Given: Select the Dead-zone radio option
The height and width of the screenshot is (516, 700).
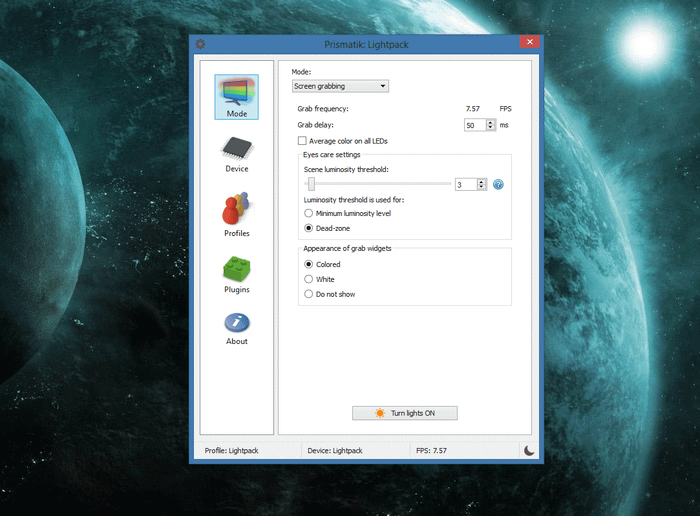Looking at the screenshot, I should coord(327,228).
